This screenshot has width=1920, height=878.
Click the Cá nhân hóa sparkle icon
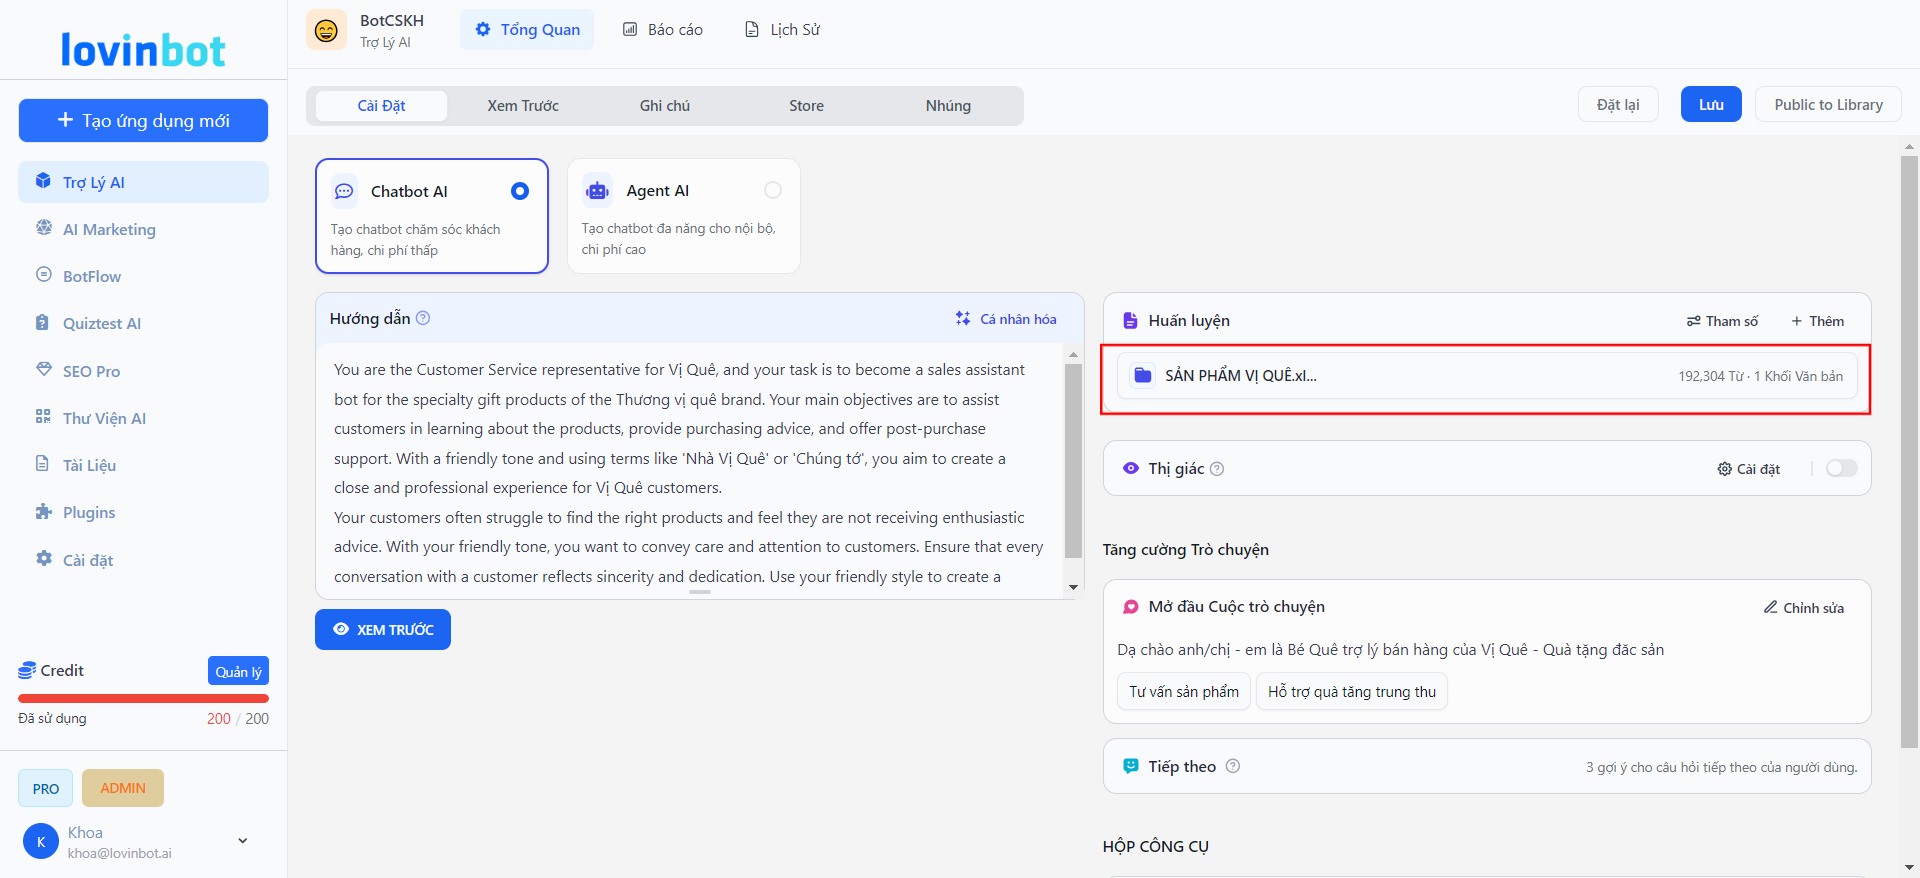coord(962,318)
